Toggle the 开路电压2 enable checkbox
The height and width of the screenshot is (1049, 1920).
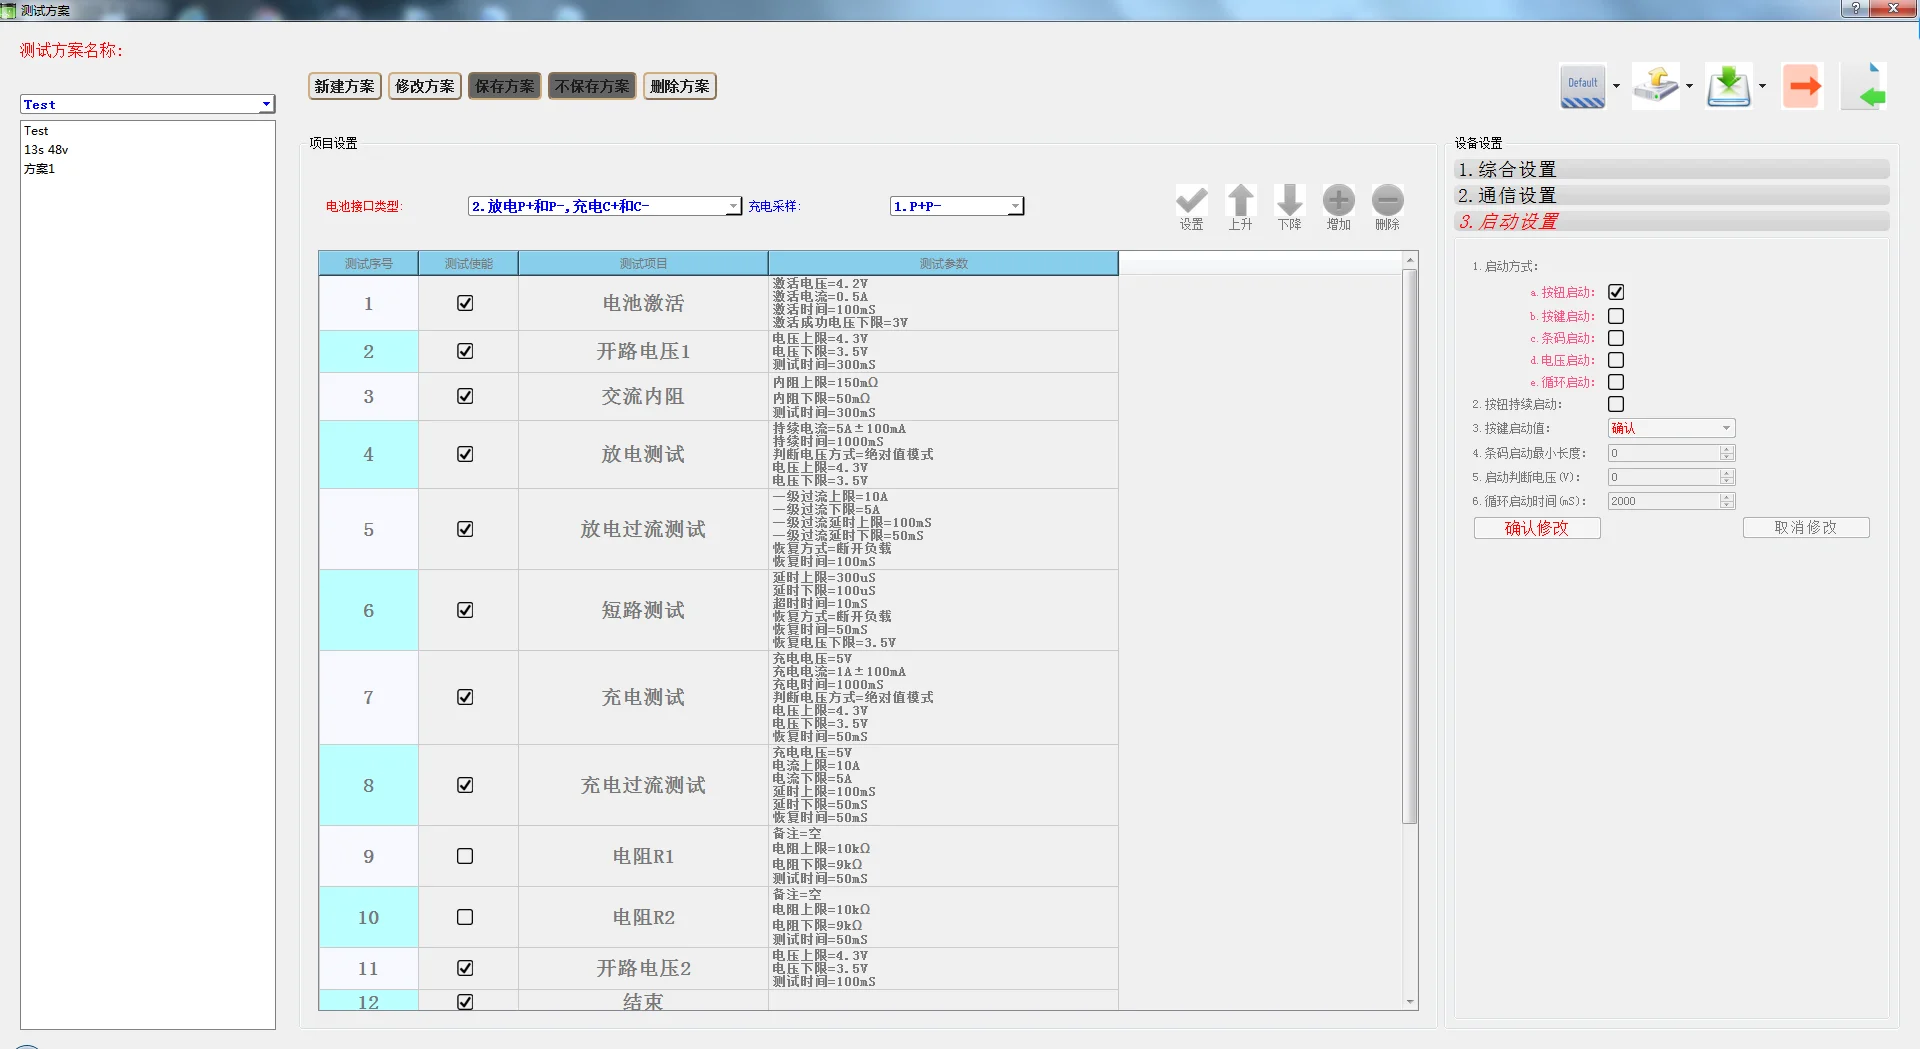tap(465, 968)
